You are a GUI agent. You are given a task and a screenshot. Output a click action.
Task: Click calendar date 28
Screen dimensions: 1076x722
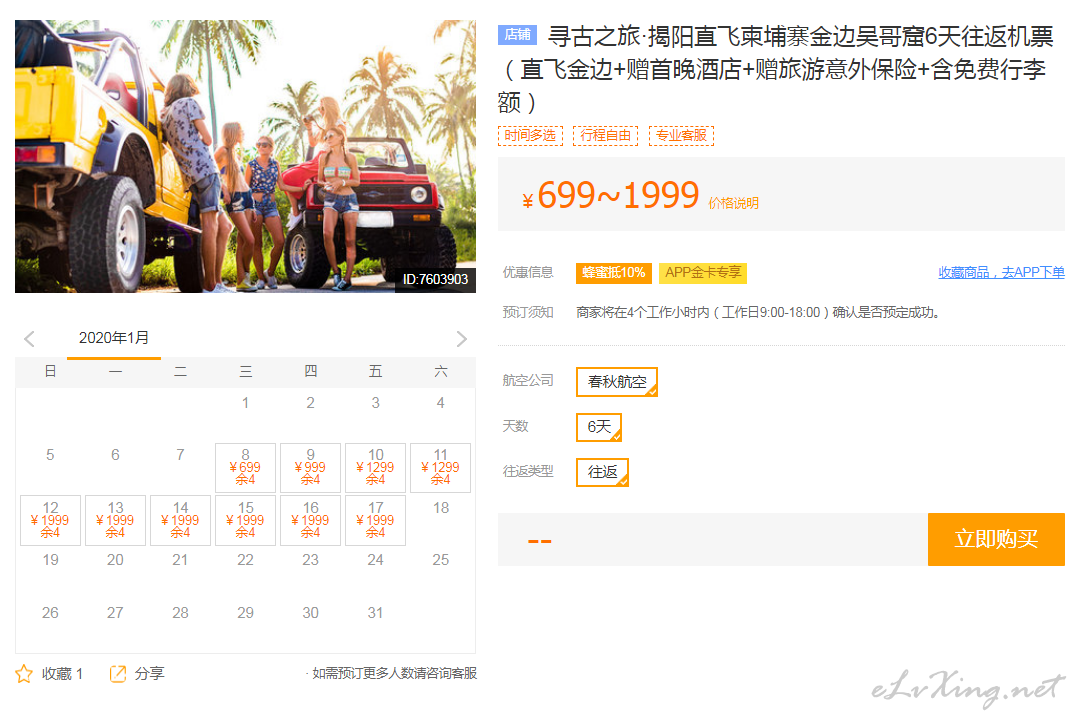pyautogui.click(x=180, y=613)
